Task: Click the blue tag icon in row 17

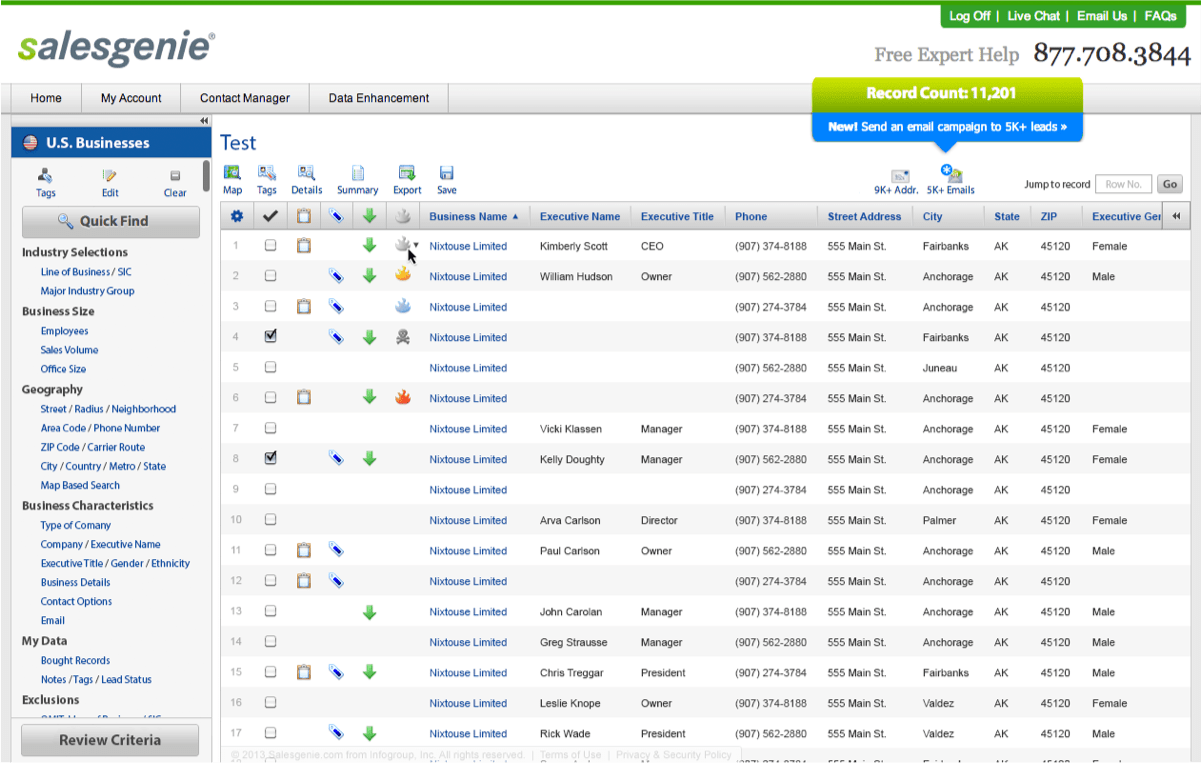Action: click(x=336, y=733)
